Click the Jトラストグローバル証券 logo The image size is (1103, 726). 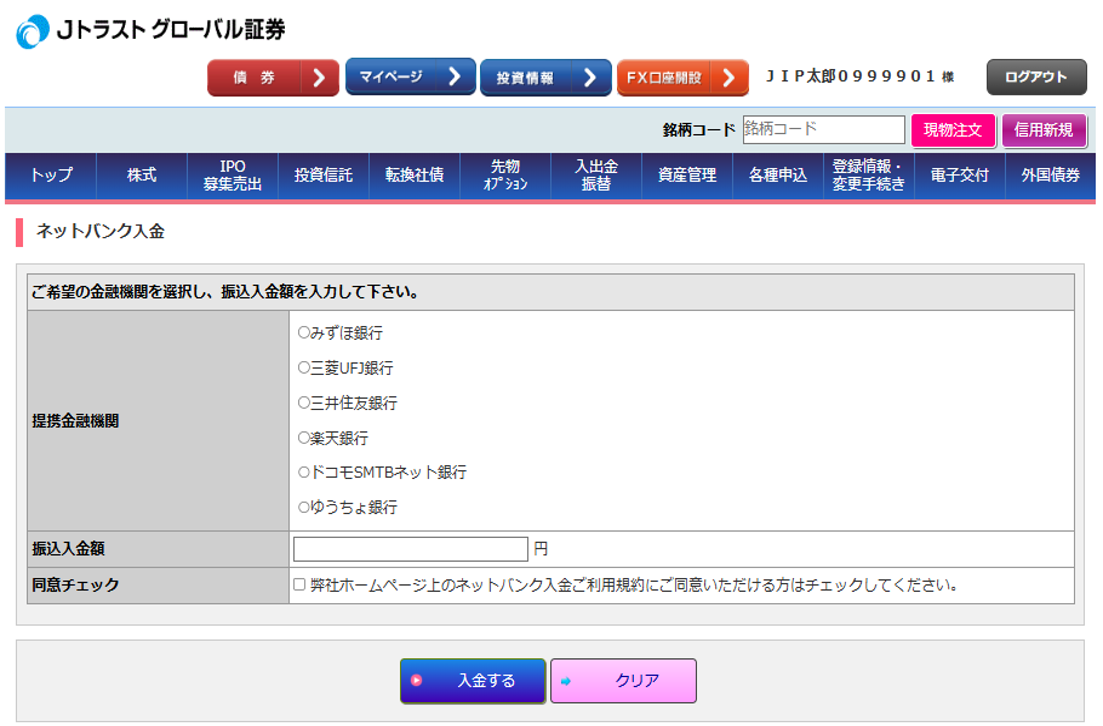151,31
